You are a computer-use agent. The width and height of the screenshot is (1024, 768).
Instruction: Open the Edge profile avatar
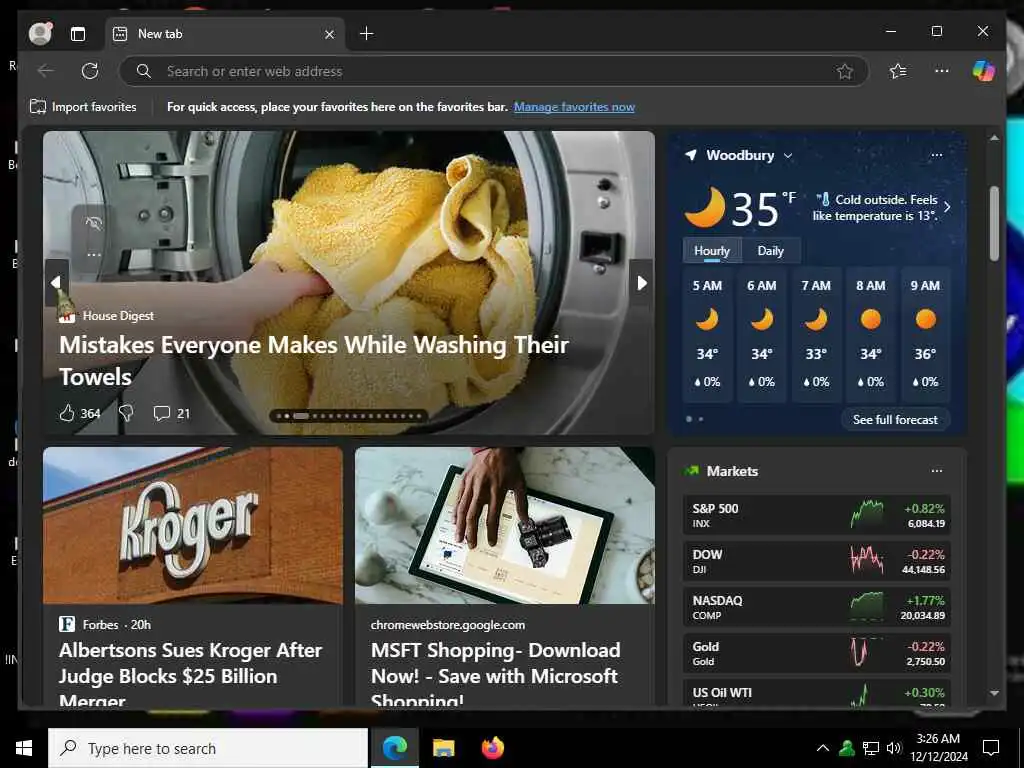pos(40,33)
